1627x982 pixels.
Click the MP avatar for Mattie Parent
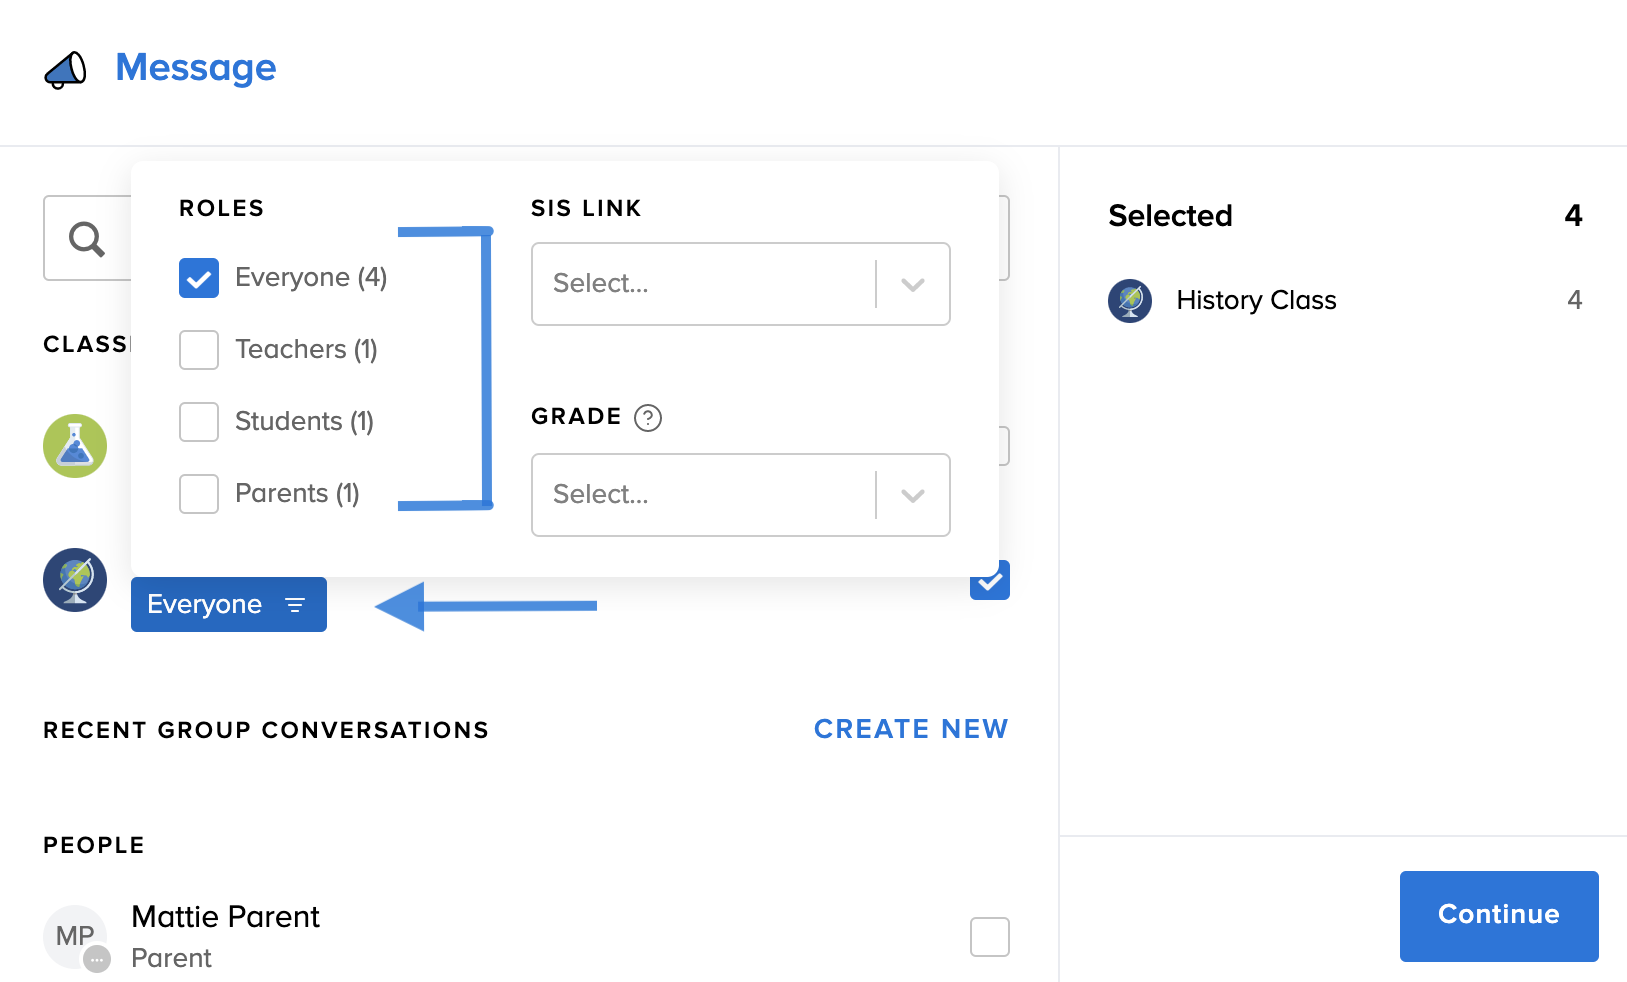click(x=75, y=937)
